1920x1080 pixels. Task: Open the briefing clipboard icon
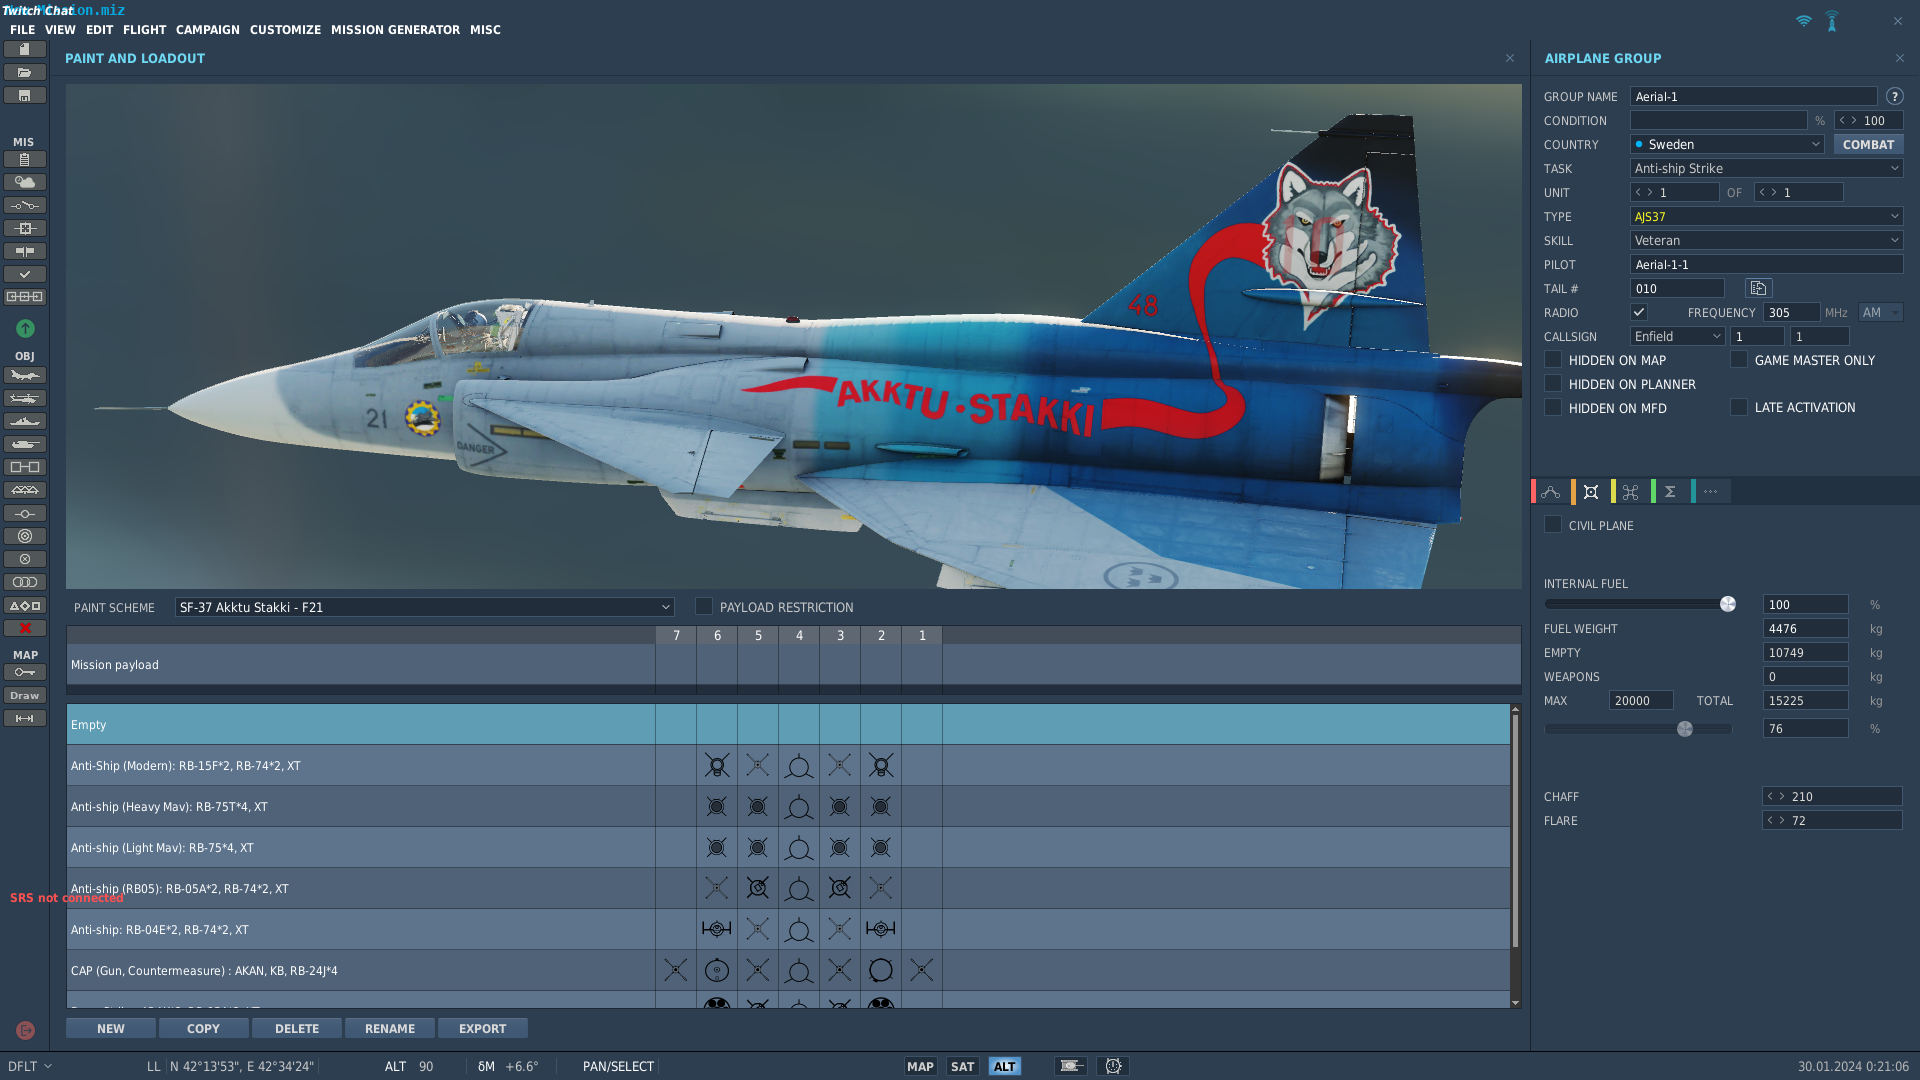coord(25,159)
